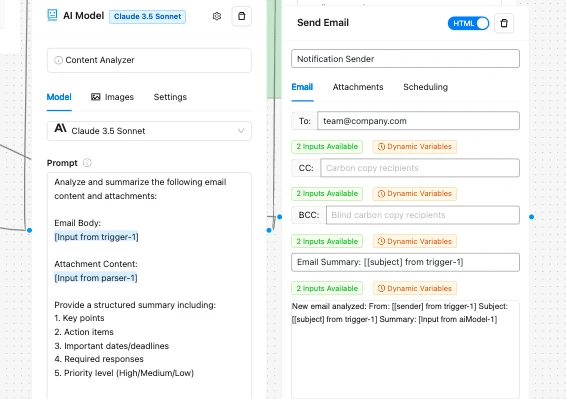Click the CC recipients field
This screenshot has width=566, height=399.
coord(420,168)
